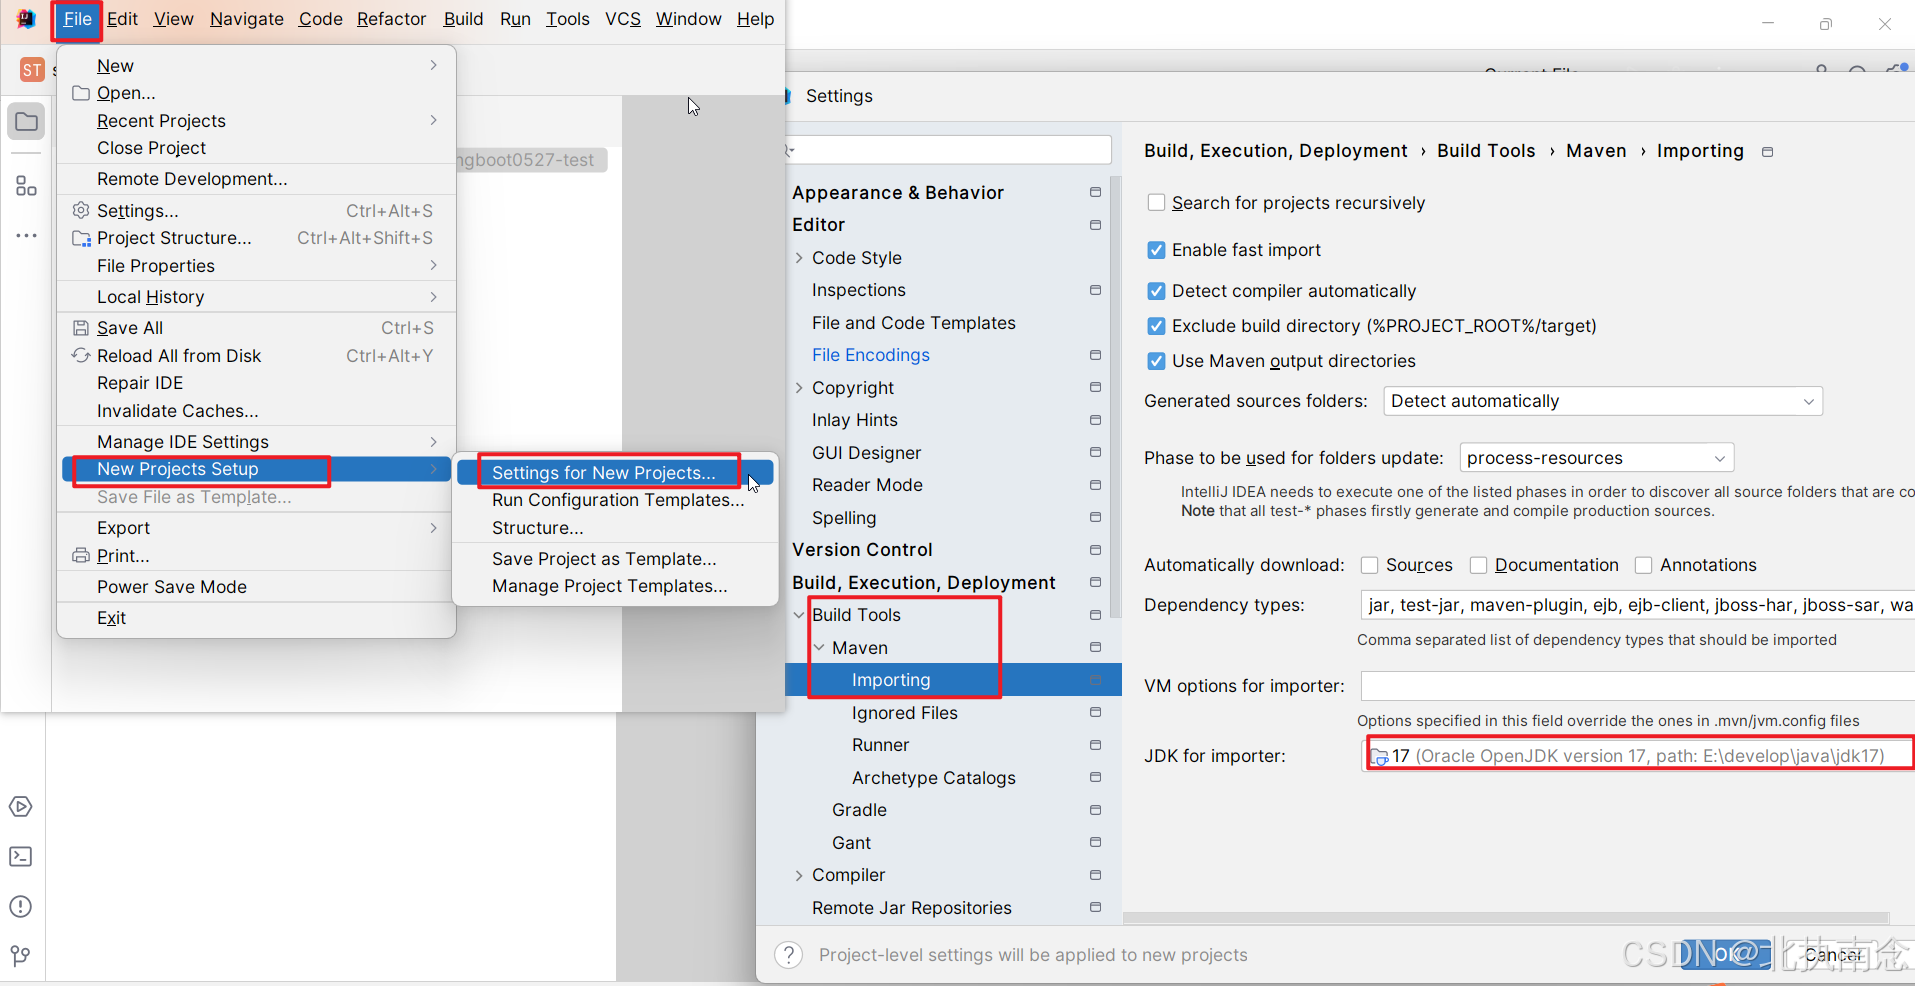Click project-level icon next to File Encodings
This screenshot has height=986, width=1915.
[1095, 355]
